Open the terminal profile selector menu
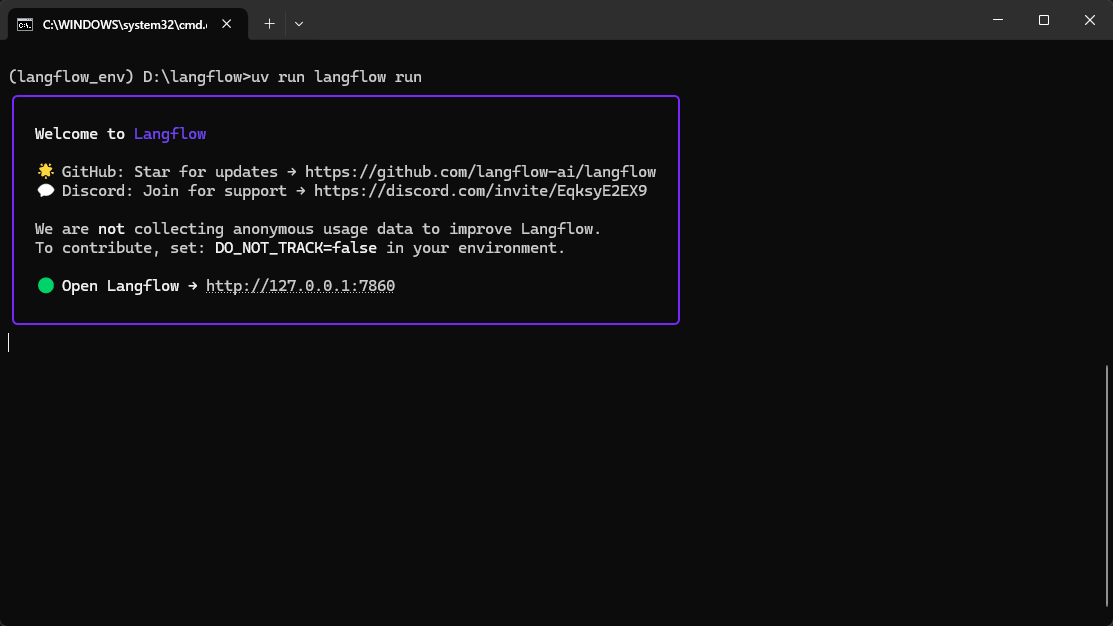Viewport: 1113px width, 626px height. pos(298,23)
